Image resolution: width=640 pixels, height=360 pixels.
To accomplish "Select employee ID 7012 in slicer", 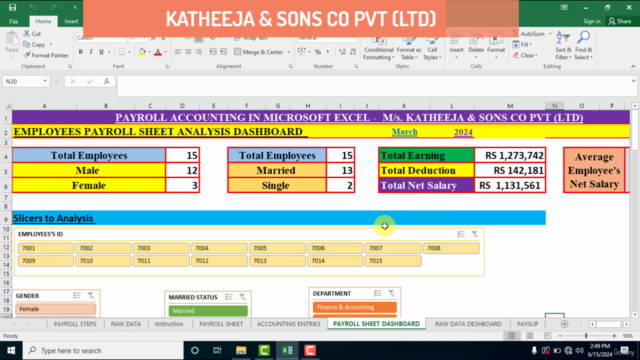I will [x=219, y=260].
